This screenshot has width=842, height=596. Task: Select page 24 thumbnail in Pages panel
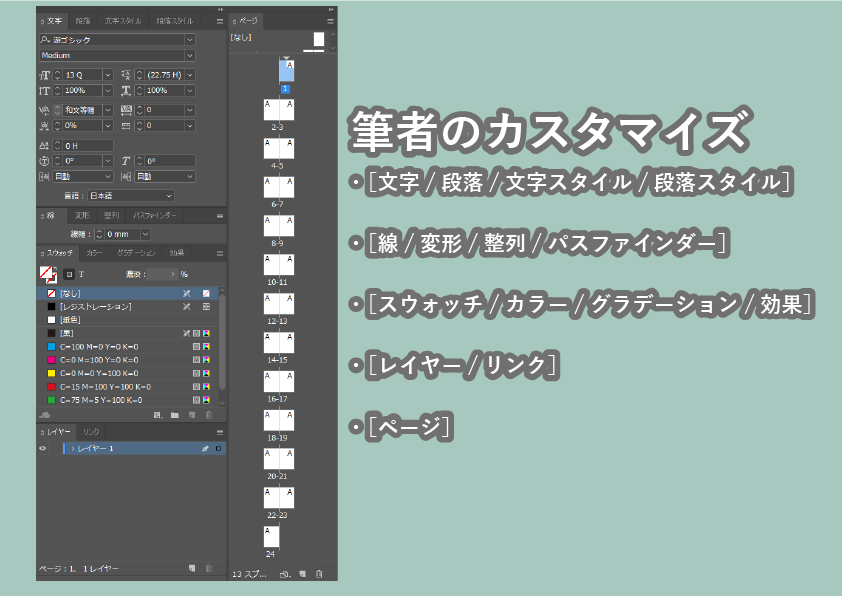[271, 536]
